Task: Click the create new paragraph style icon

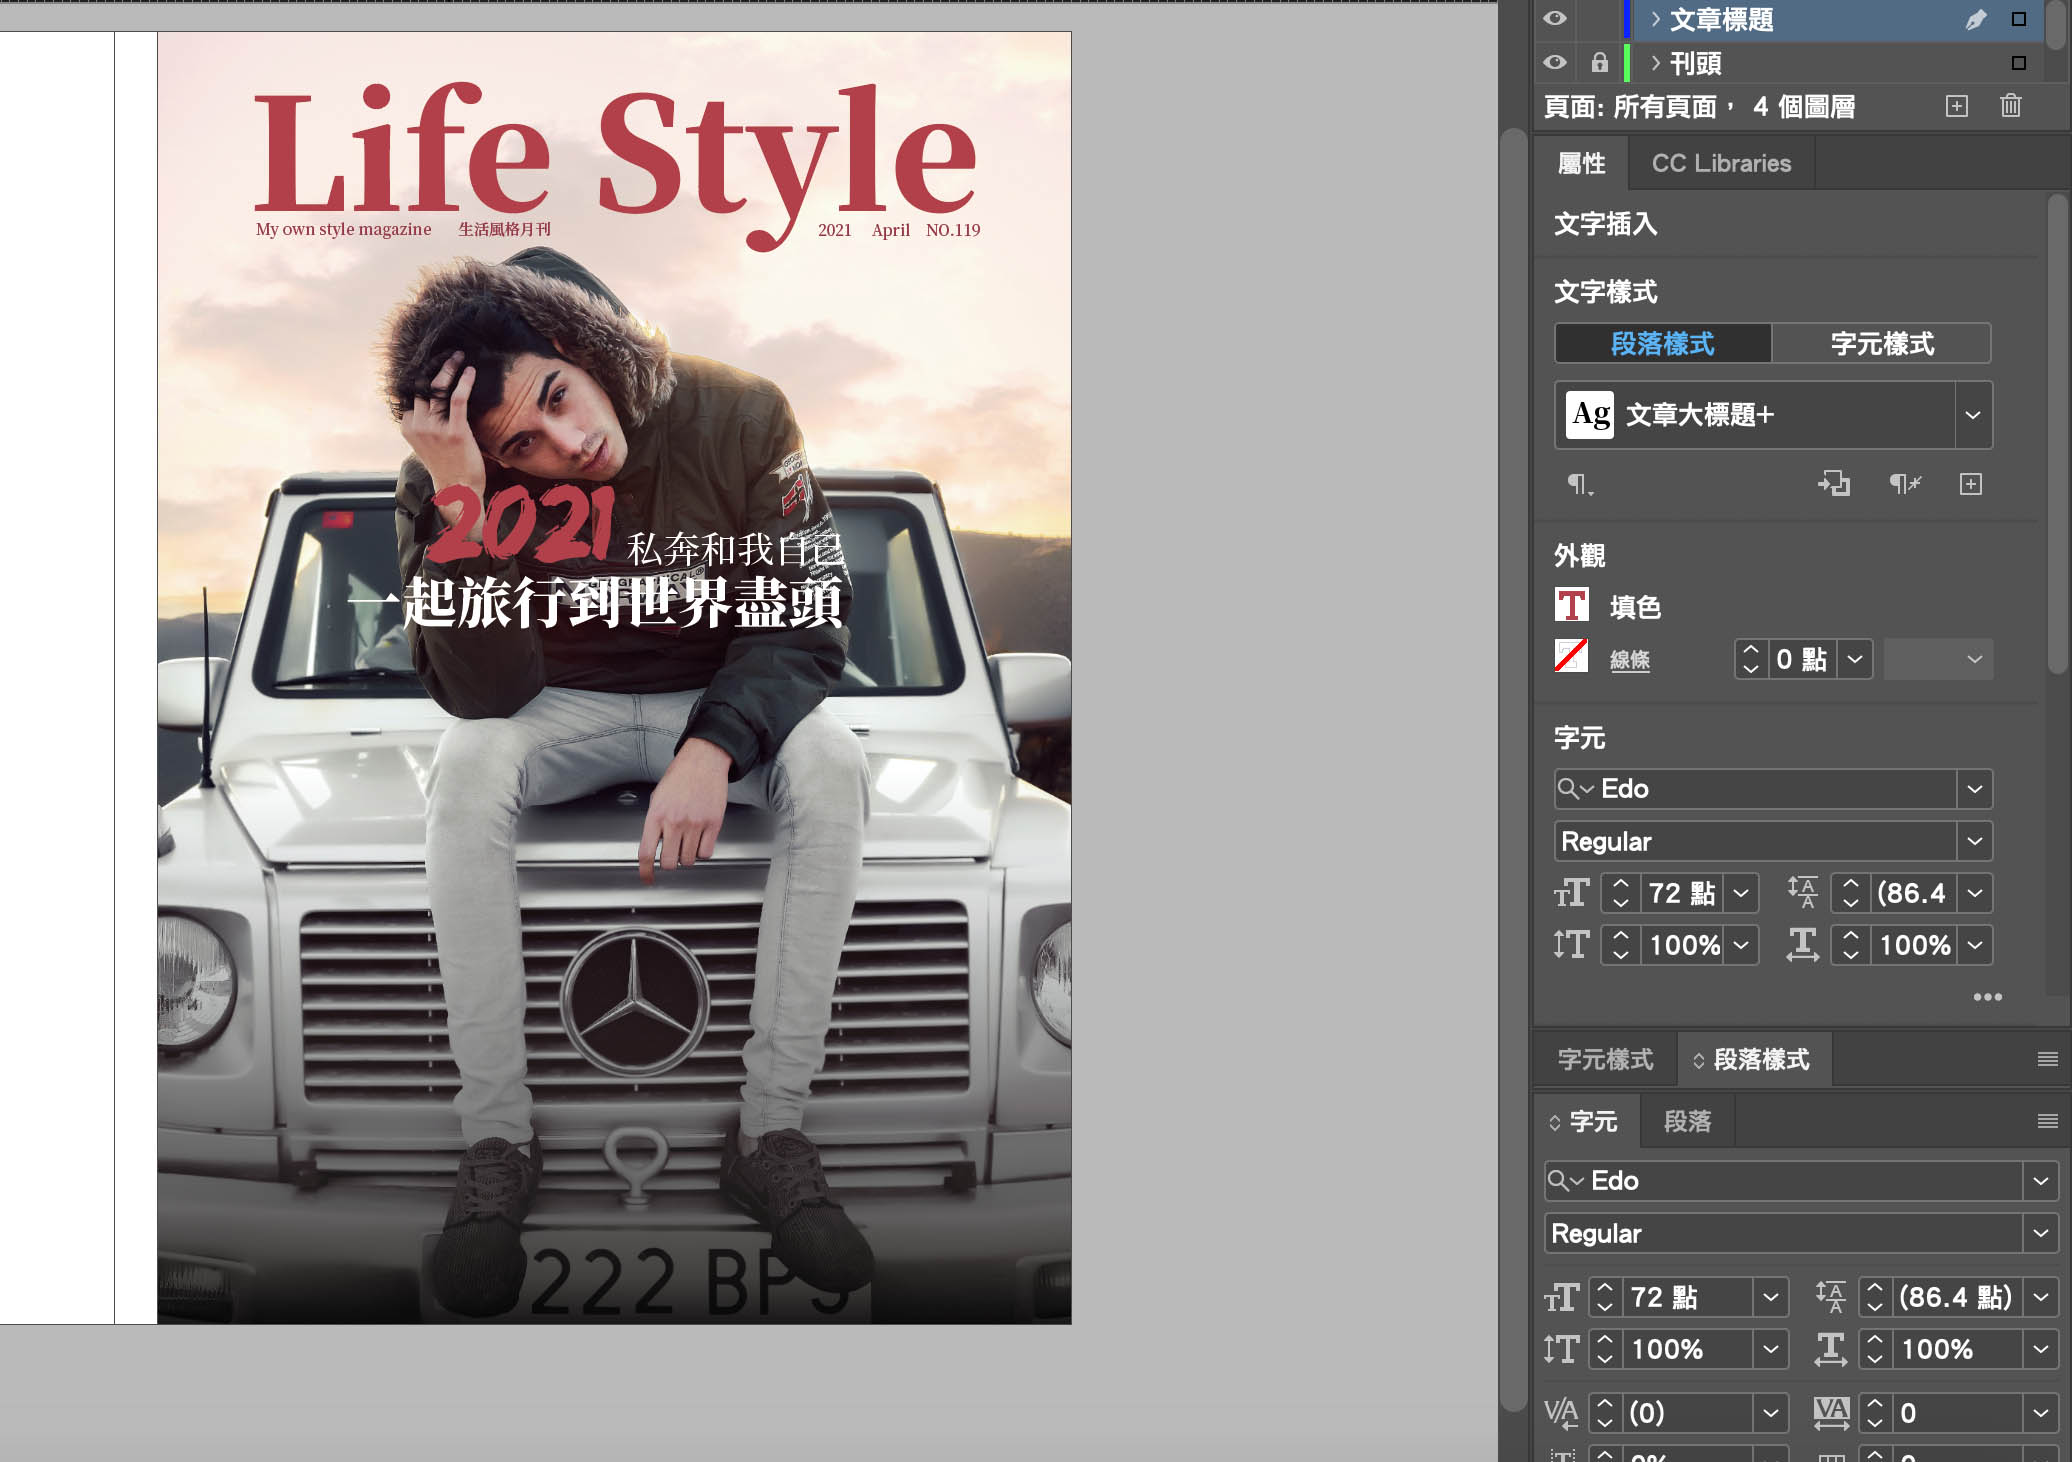Action: [x=1970, y=484]
